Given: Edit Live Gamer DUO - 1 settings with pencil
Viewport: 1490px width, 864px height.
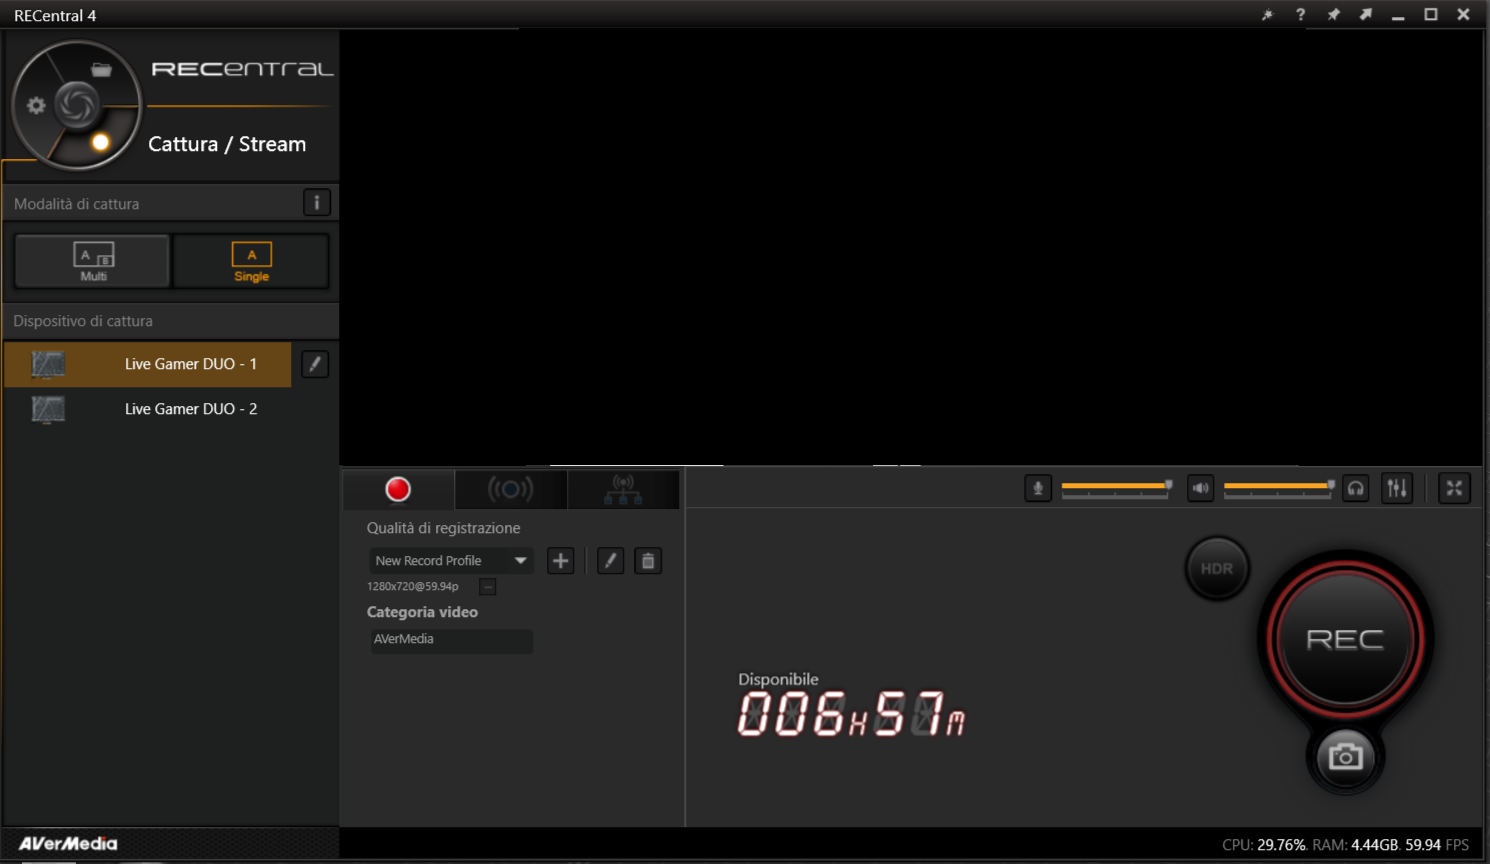Looking at the screenshot, I should (315, 364).
